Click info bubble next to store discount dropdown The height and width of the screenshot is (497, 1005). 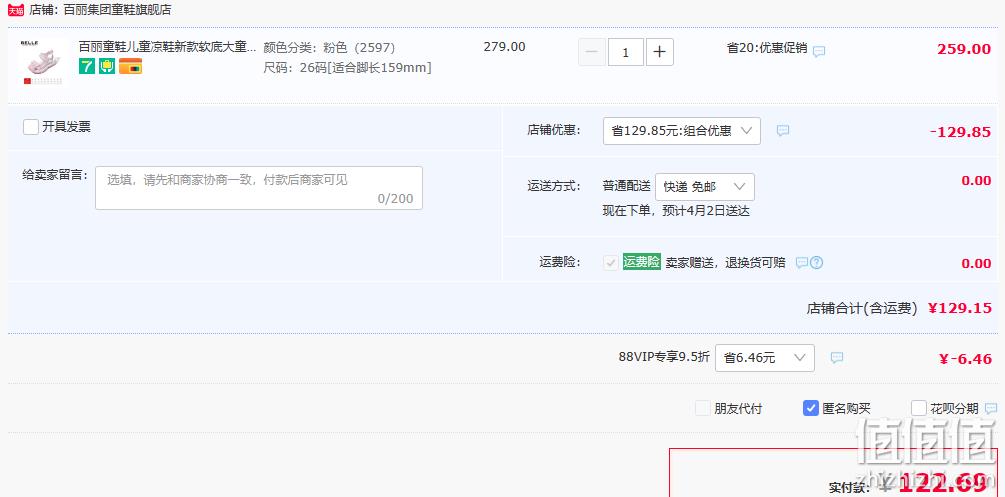click(783, 131)
